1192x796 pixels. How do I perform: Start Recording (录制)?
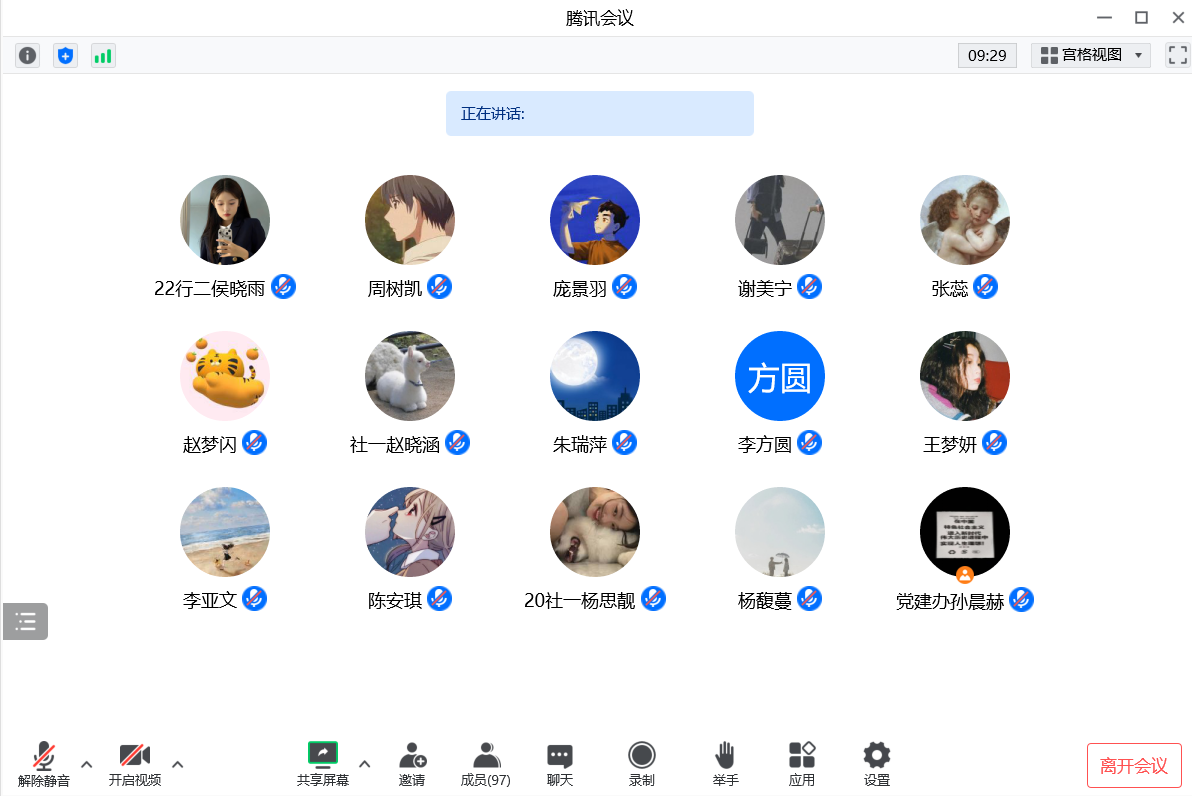point(642,765)
